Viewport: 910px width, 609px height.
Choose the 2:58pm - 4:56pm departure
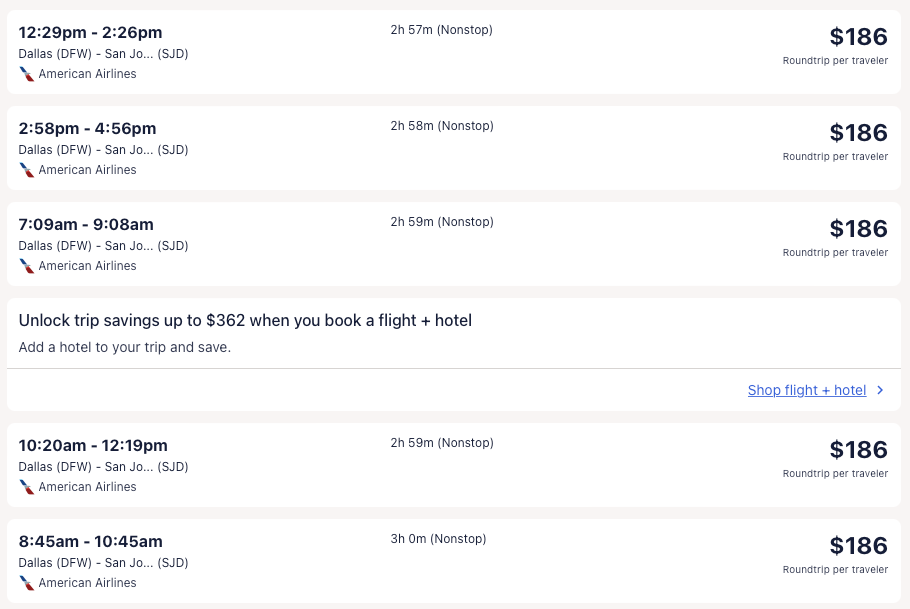pyautogui.click(x=87, y=129)
